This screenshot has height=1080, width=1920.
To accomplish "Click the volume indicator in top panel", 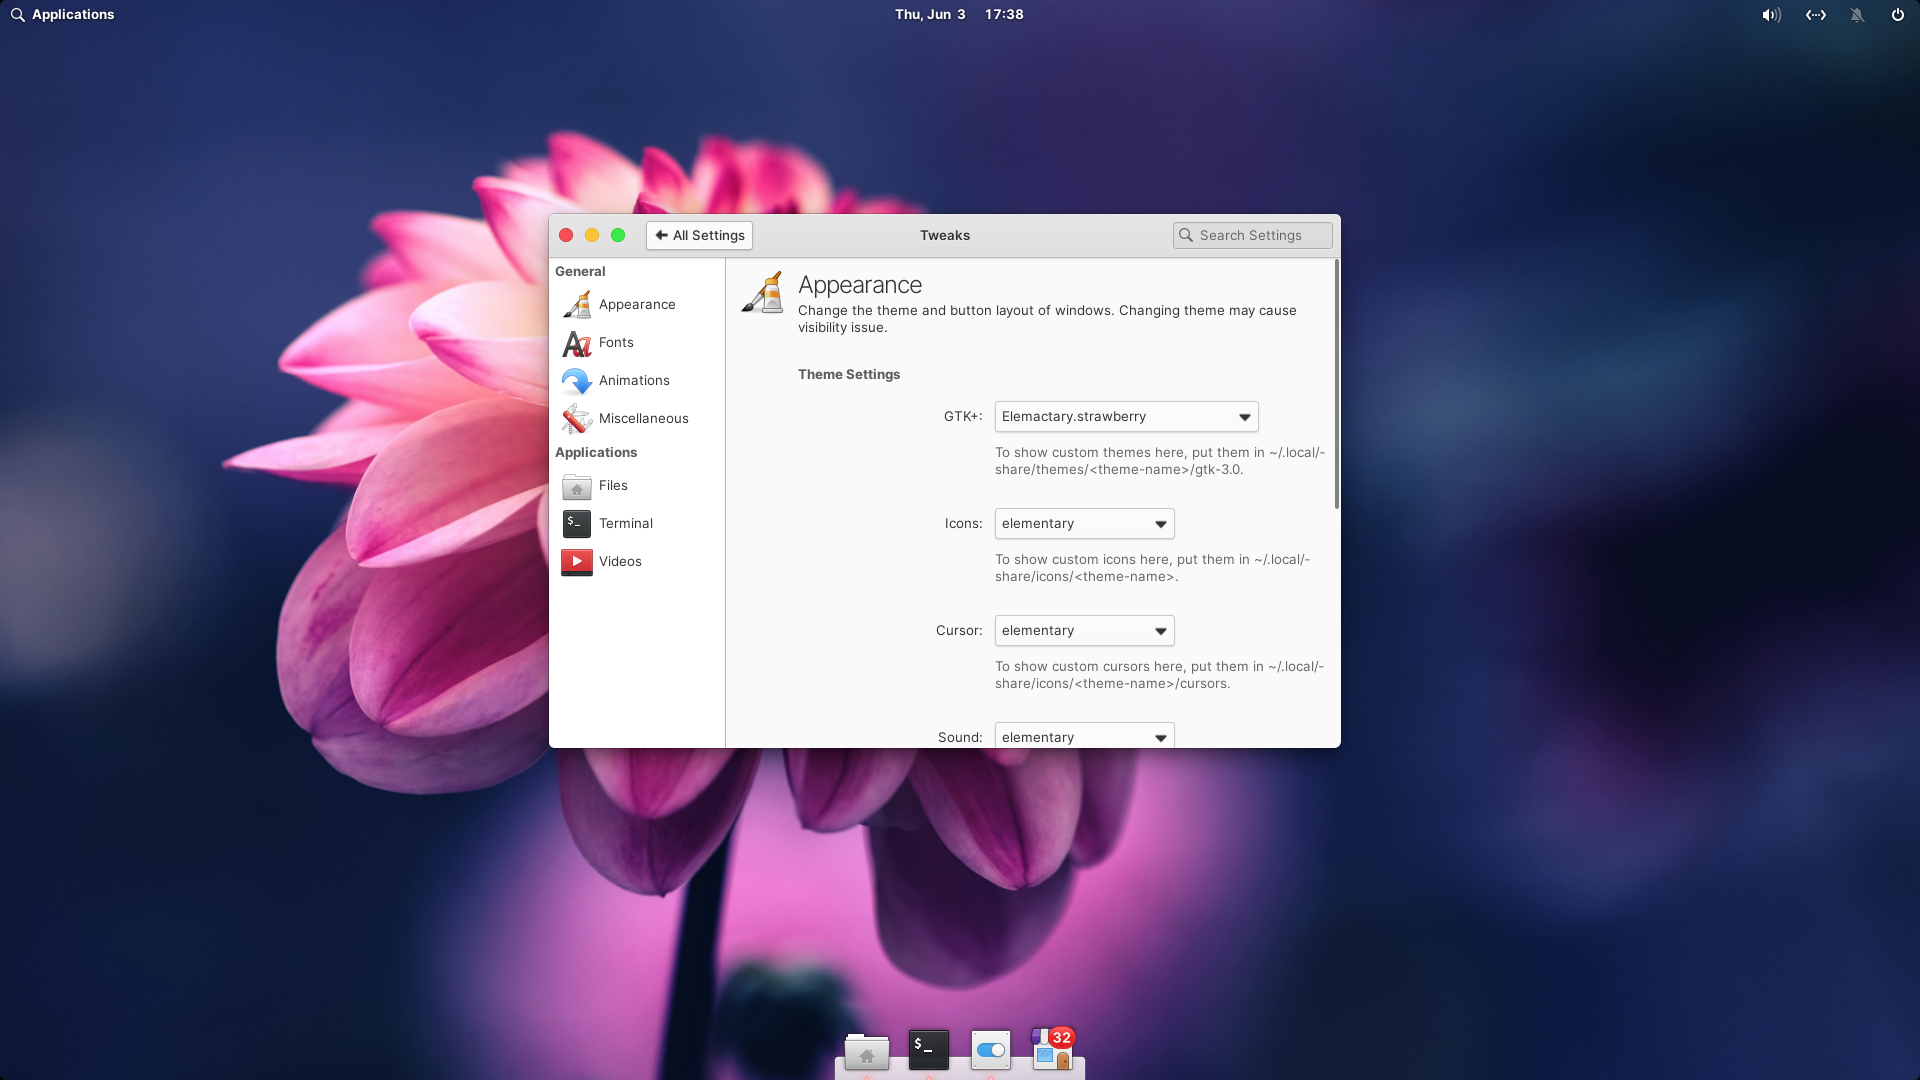I will [1771, 15].
